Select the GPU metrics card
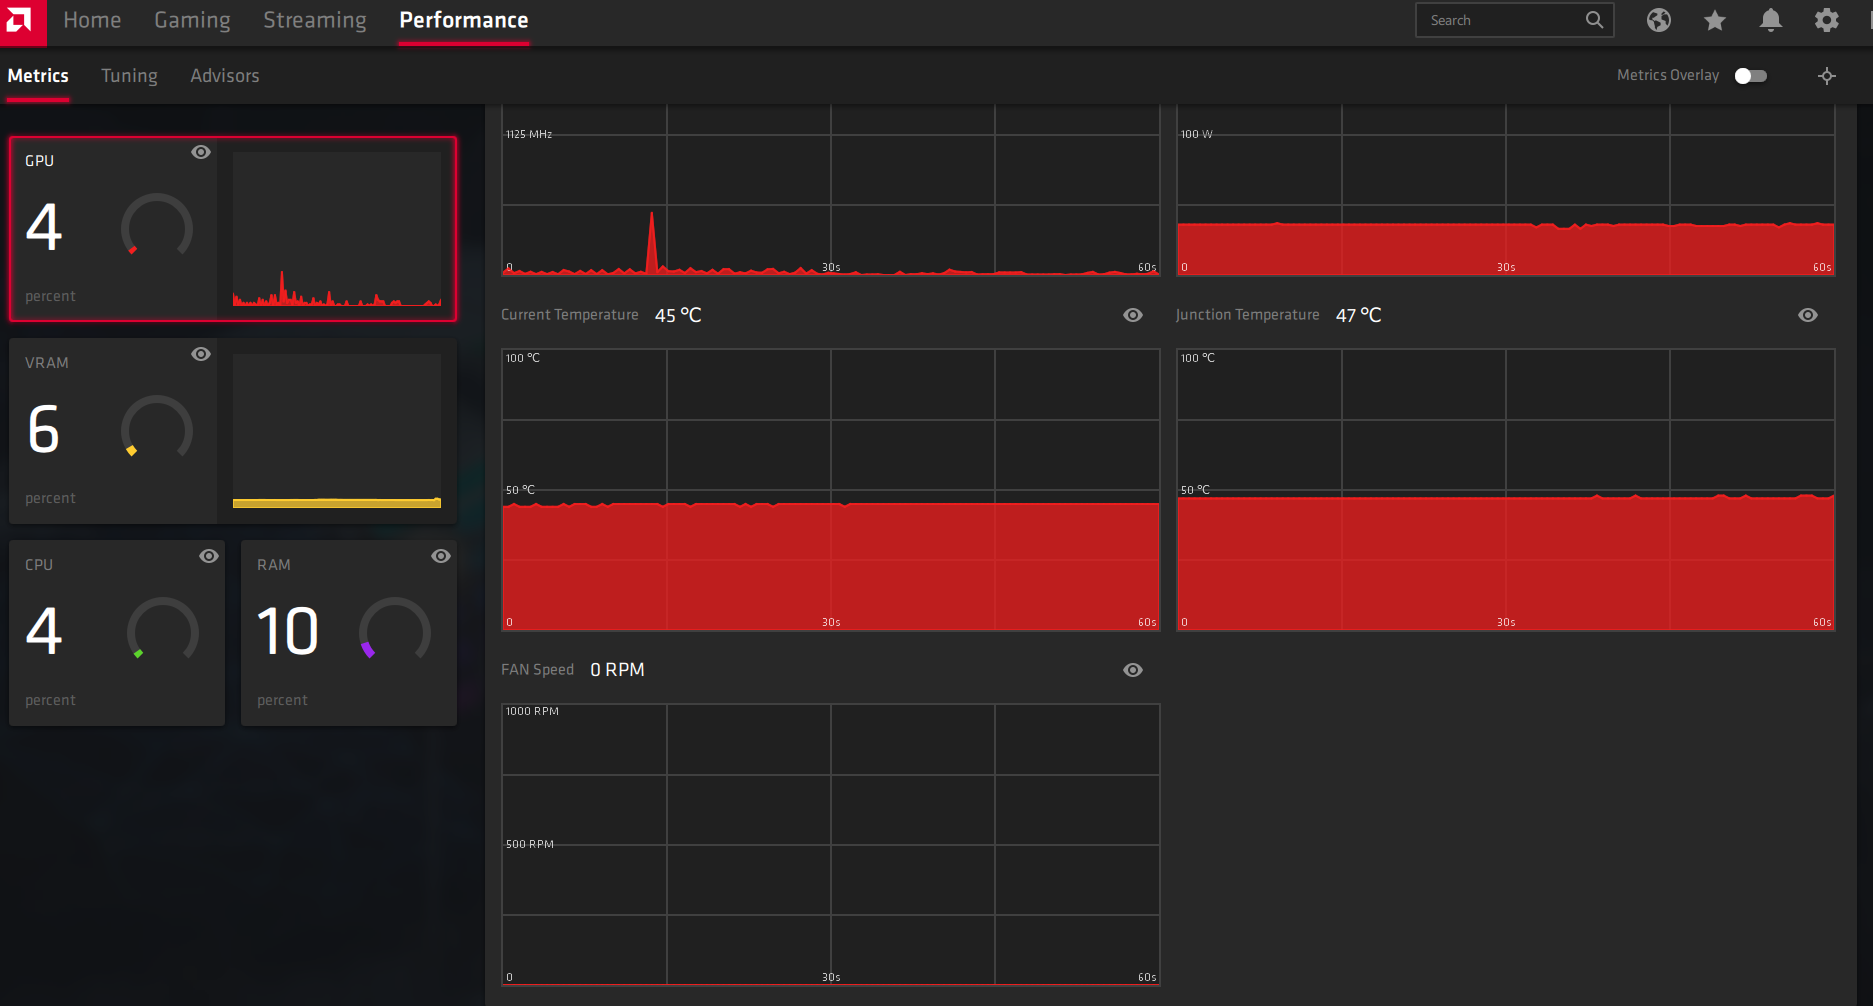 coord(233,229)
